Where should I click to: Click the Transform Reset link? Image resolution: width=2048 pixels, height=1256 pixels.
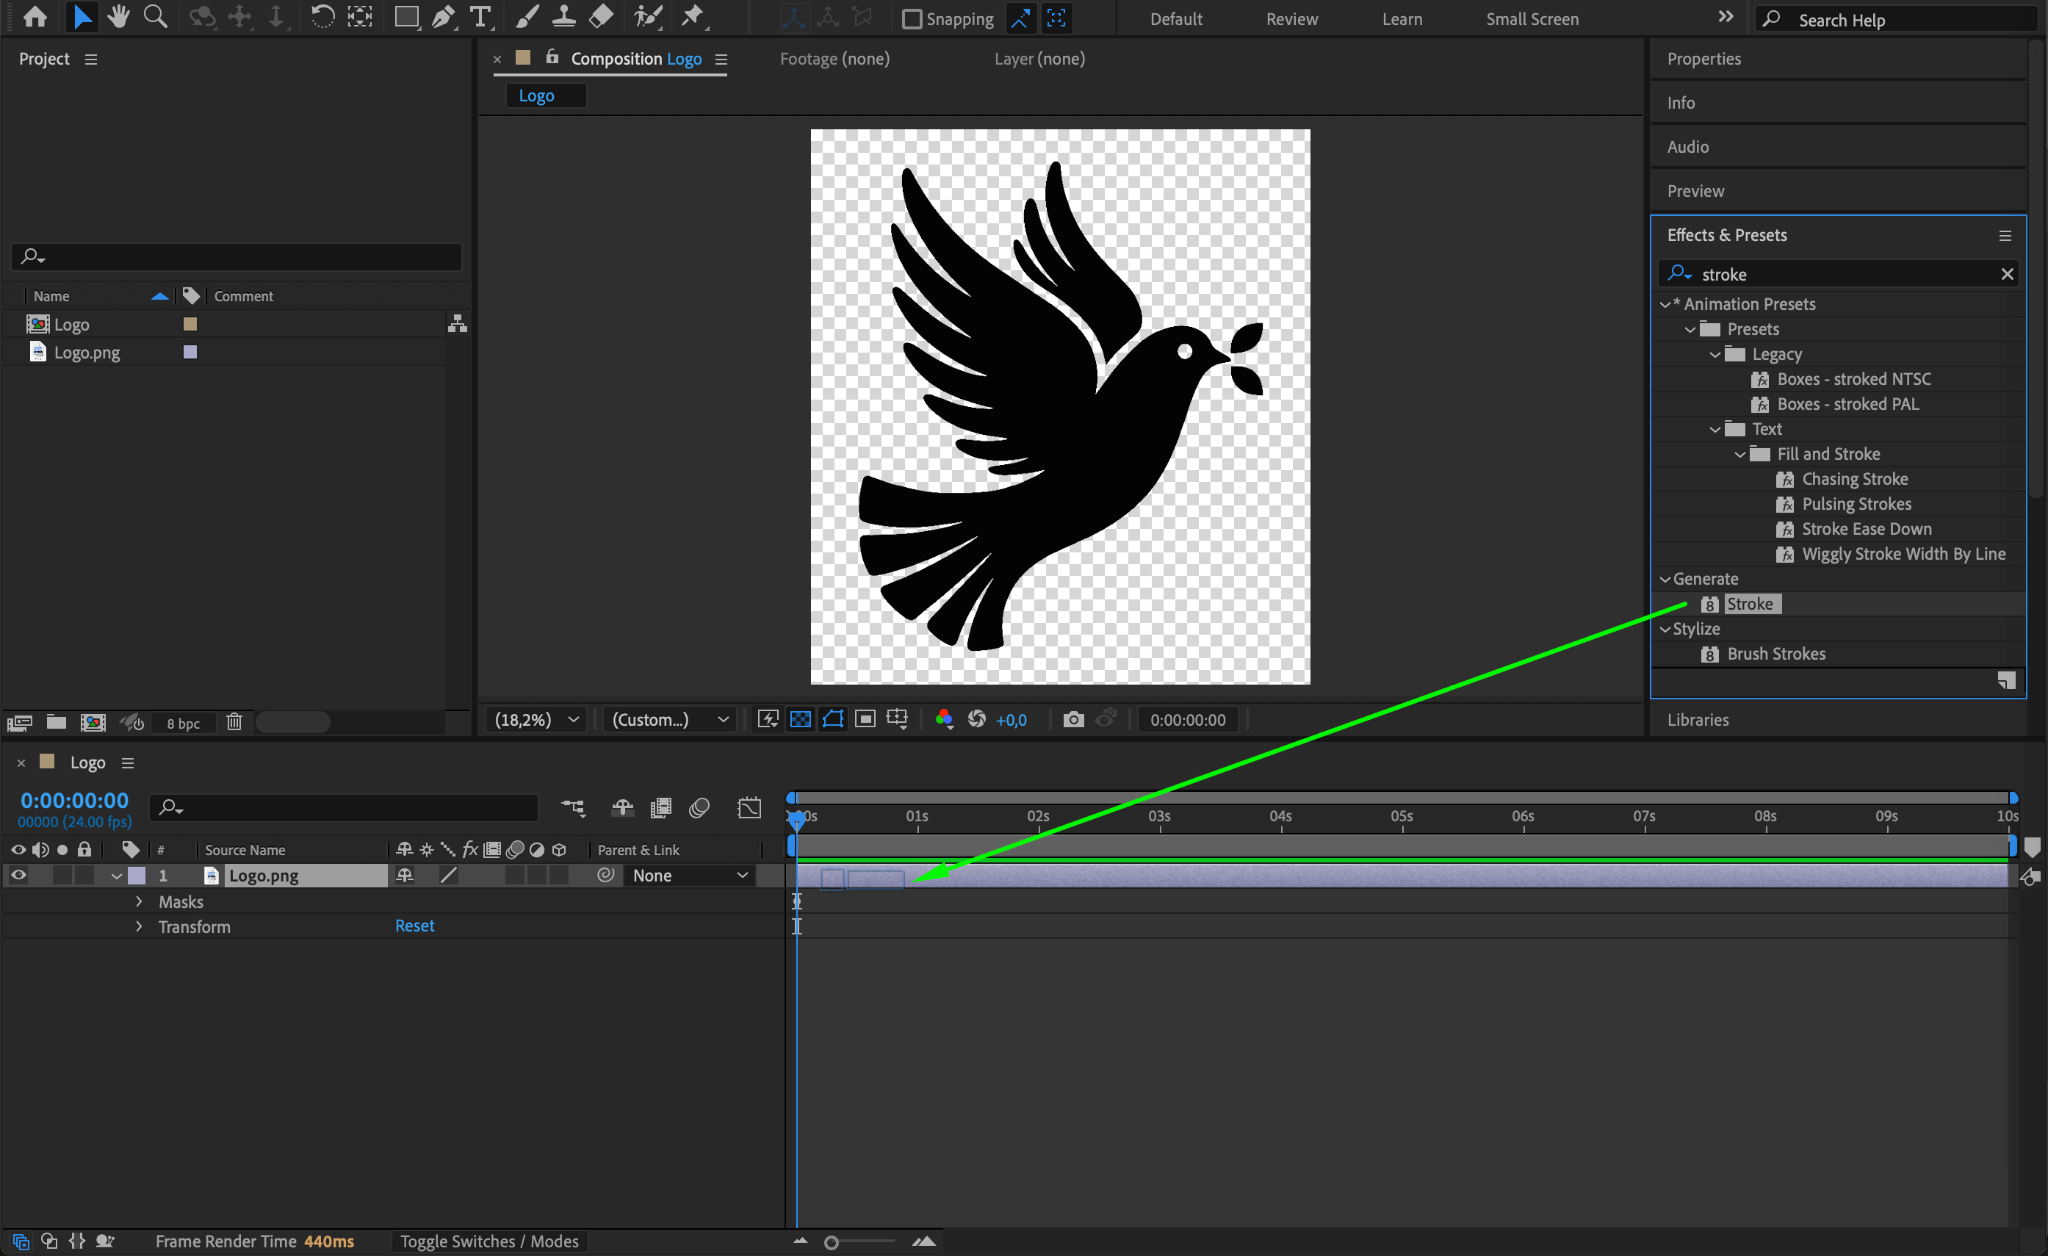(414, 926)
